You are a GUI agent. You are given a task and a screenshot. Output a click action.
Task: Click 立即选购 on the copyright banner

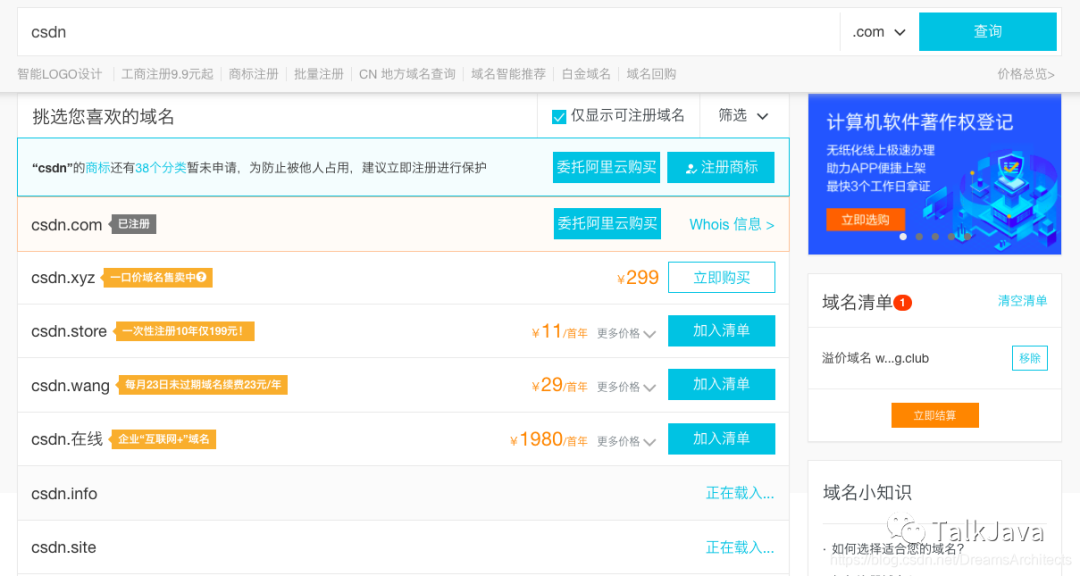coord(865,220)
